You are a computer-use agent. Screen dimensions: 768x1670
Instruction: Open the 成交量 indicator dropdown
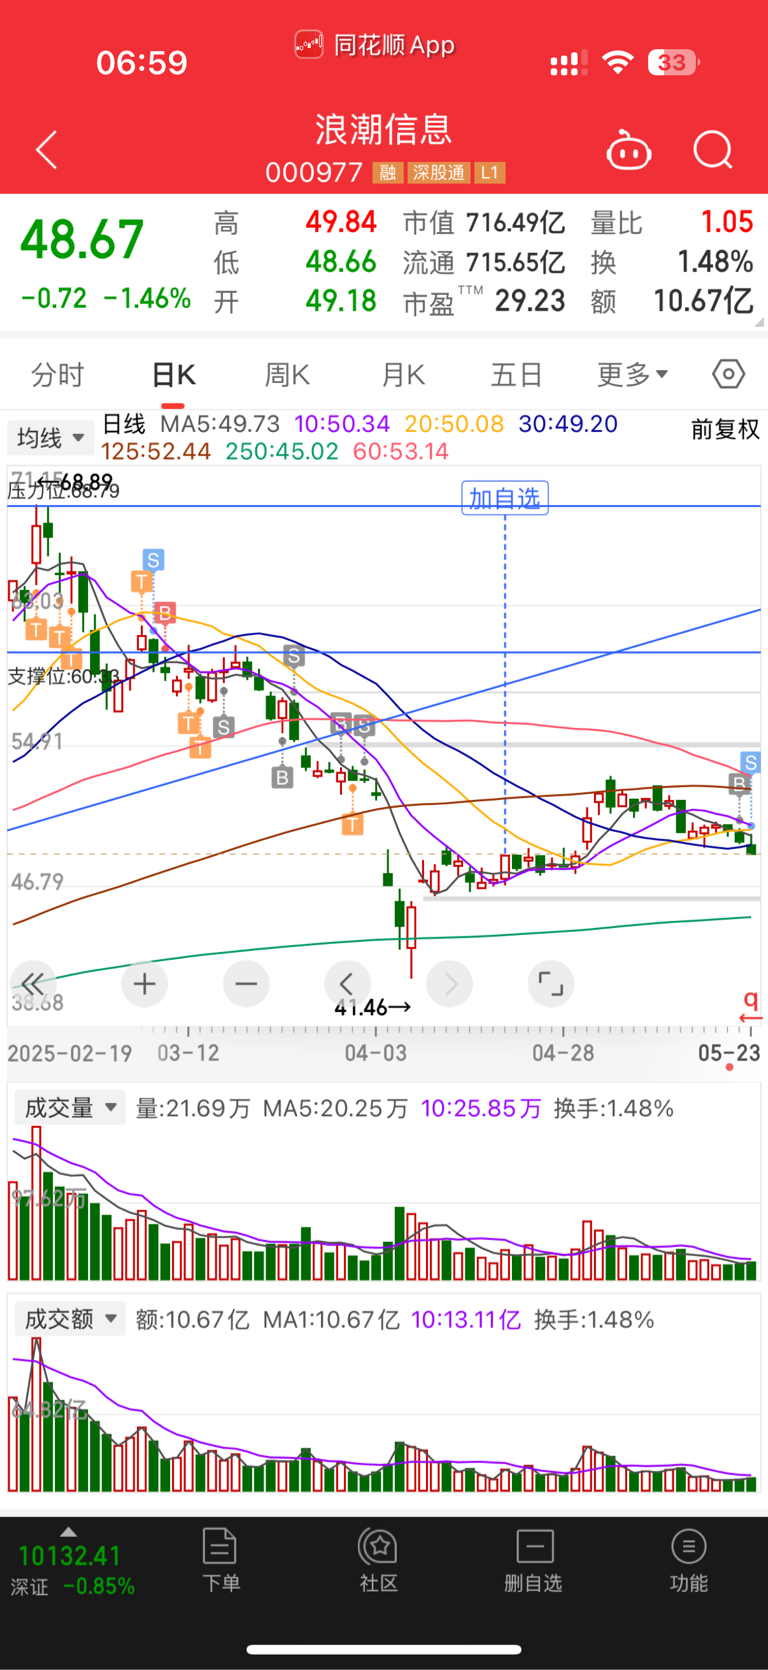[x=69, y=1107]
